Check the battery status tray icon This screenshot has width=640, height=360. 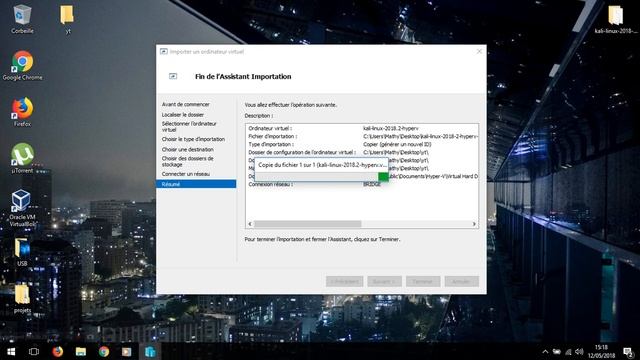click(557, 351)
